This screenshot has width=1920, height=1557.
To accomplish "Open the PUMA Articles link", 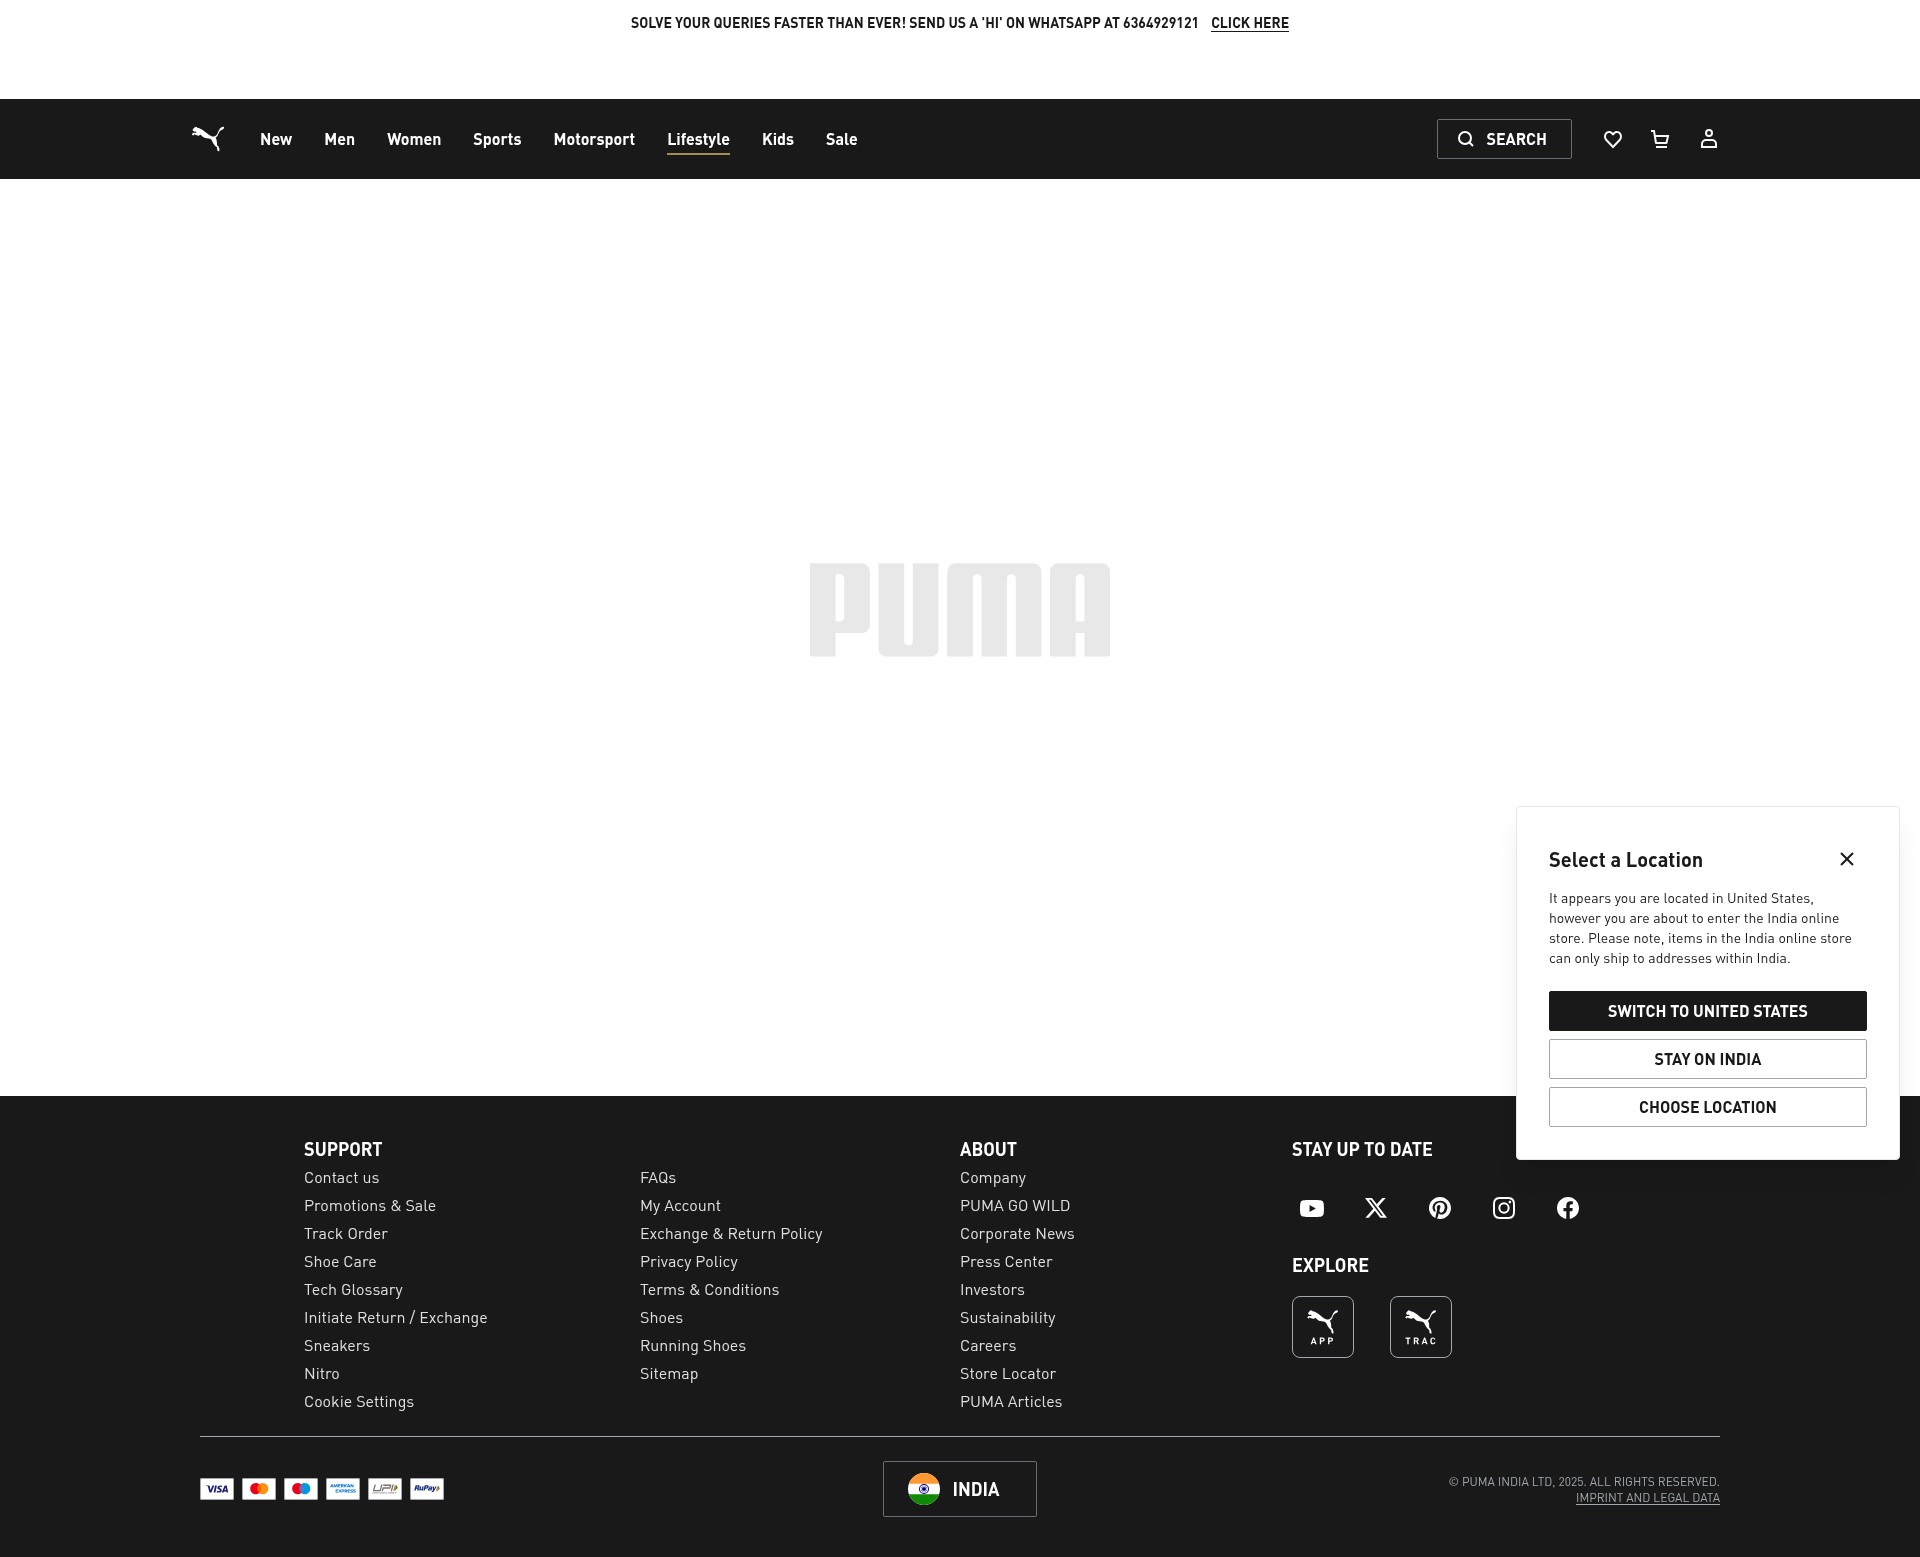I will [x=1011, y=1402].
